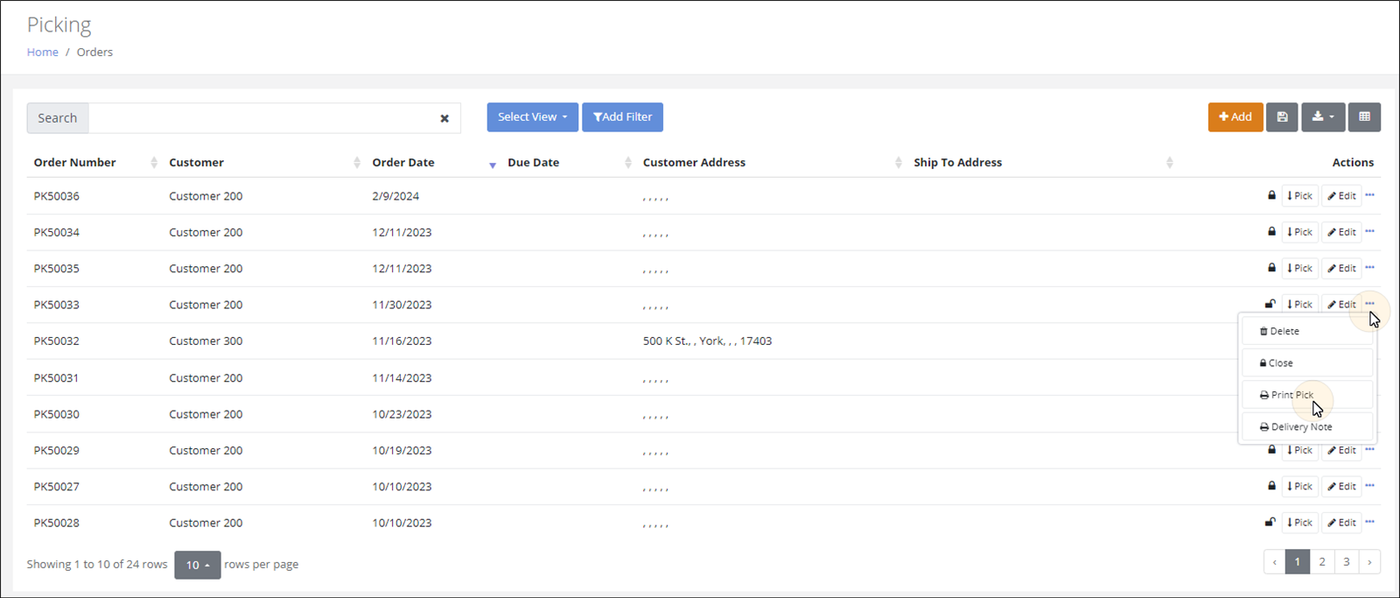Click the open padlock icon for PK50028
Image resolution: width=1400 pixels, height=598 pixels.
1271,522
